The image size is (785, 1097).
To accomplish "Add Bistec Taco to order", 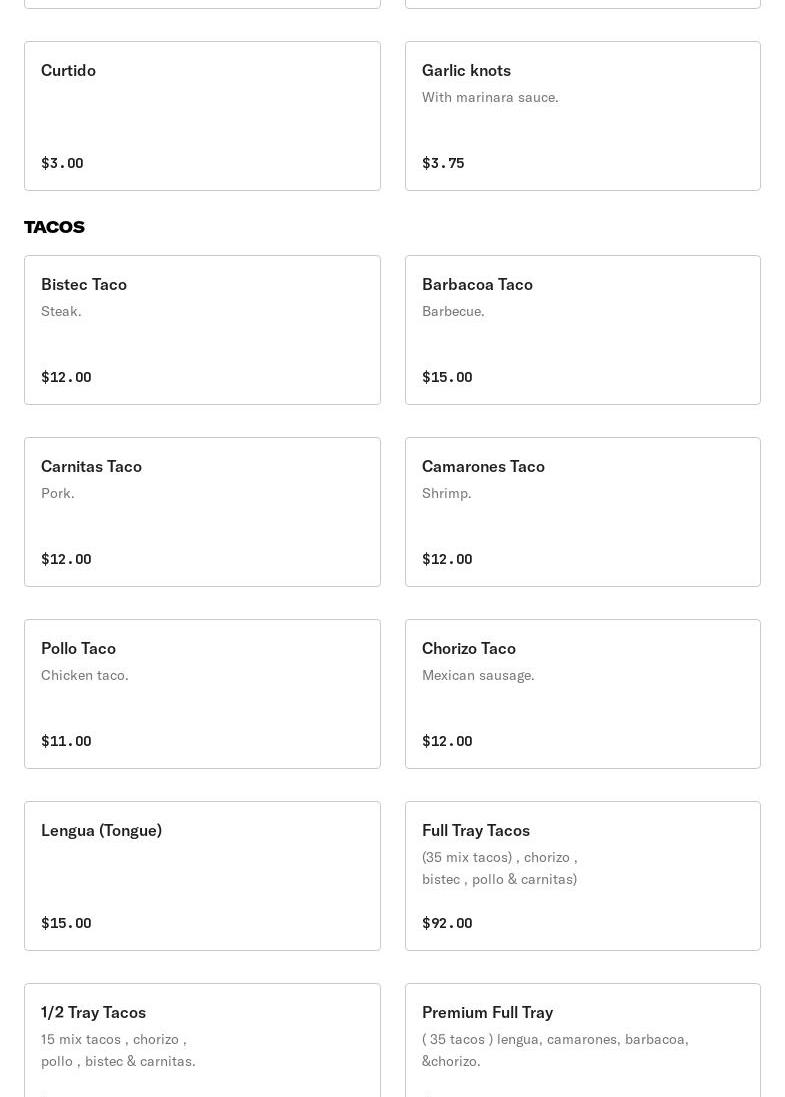I will pyautogui.click(x=202, y=330).
